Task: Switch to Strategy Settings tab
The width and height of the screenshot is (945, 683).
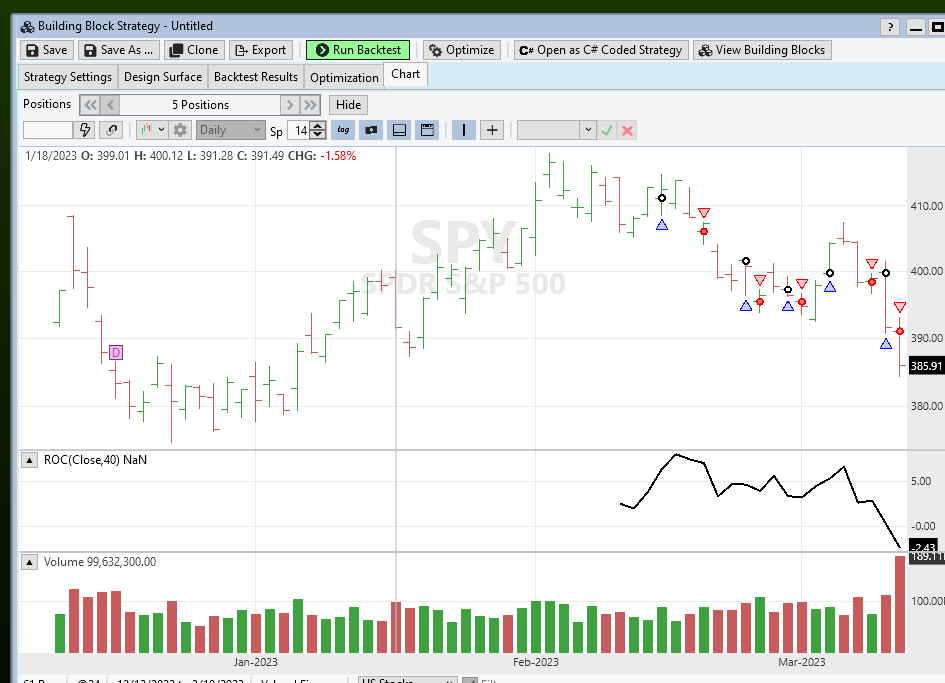Action: [68, 77]
